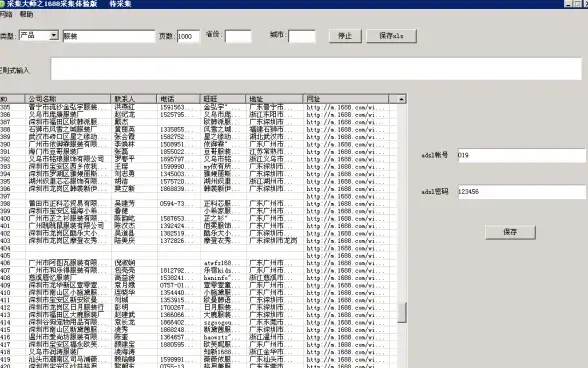Sort by the 公司名称 column header
The height and width of the screenshot is (368, 588).
click(68, 99)
